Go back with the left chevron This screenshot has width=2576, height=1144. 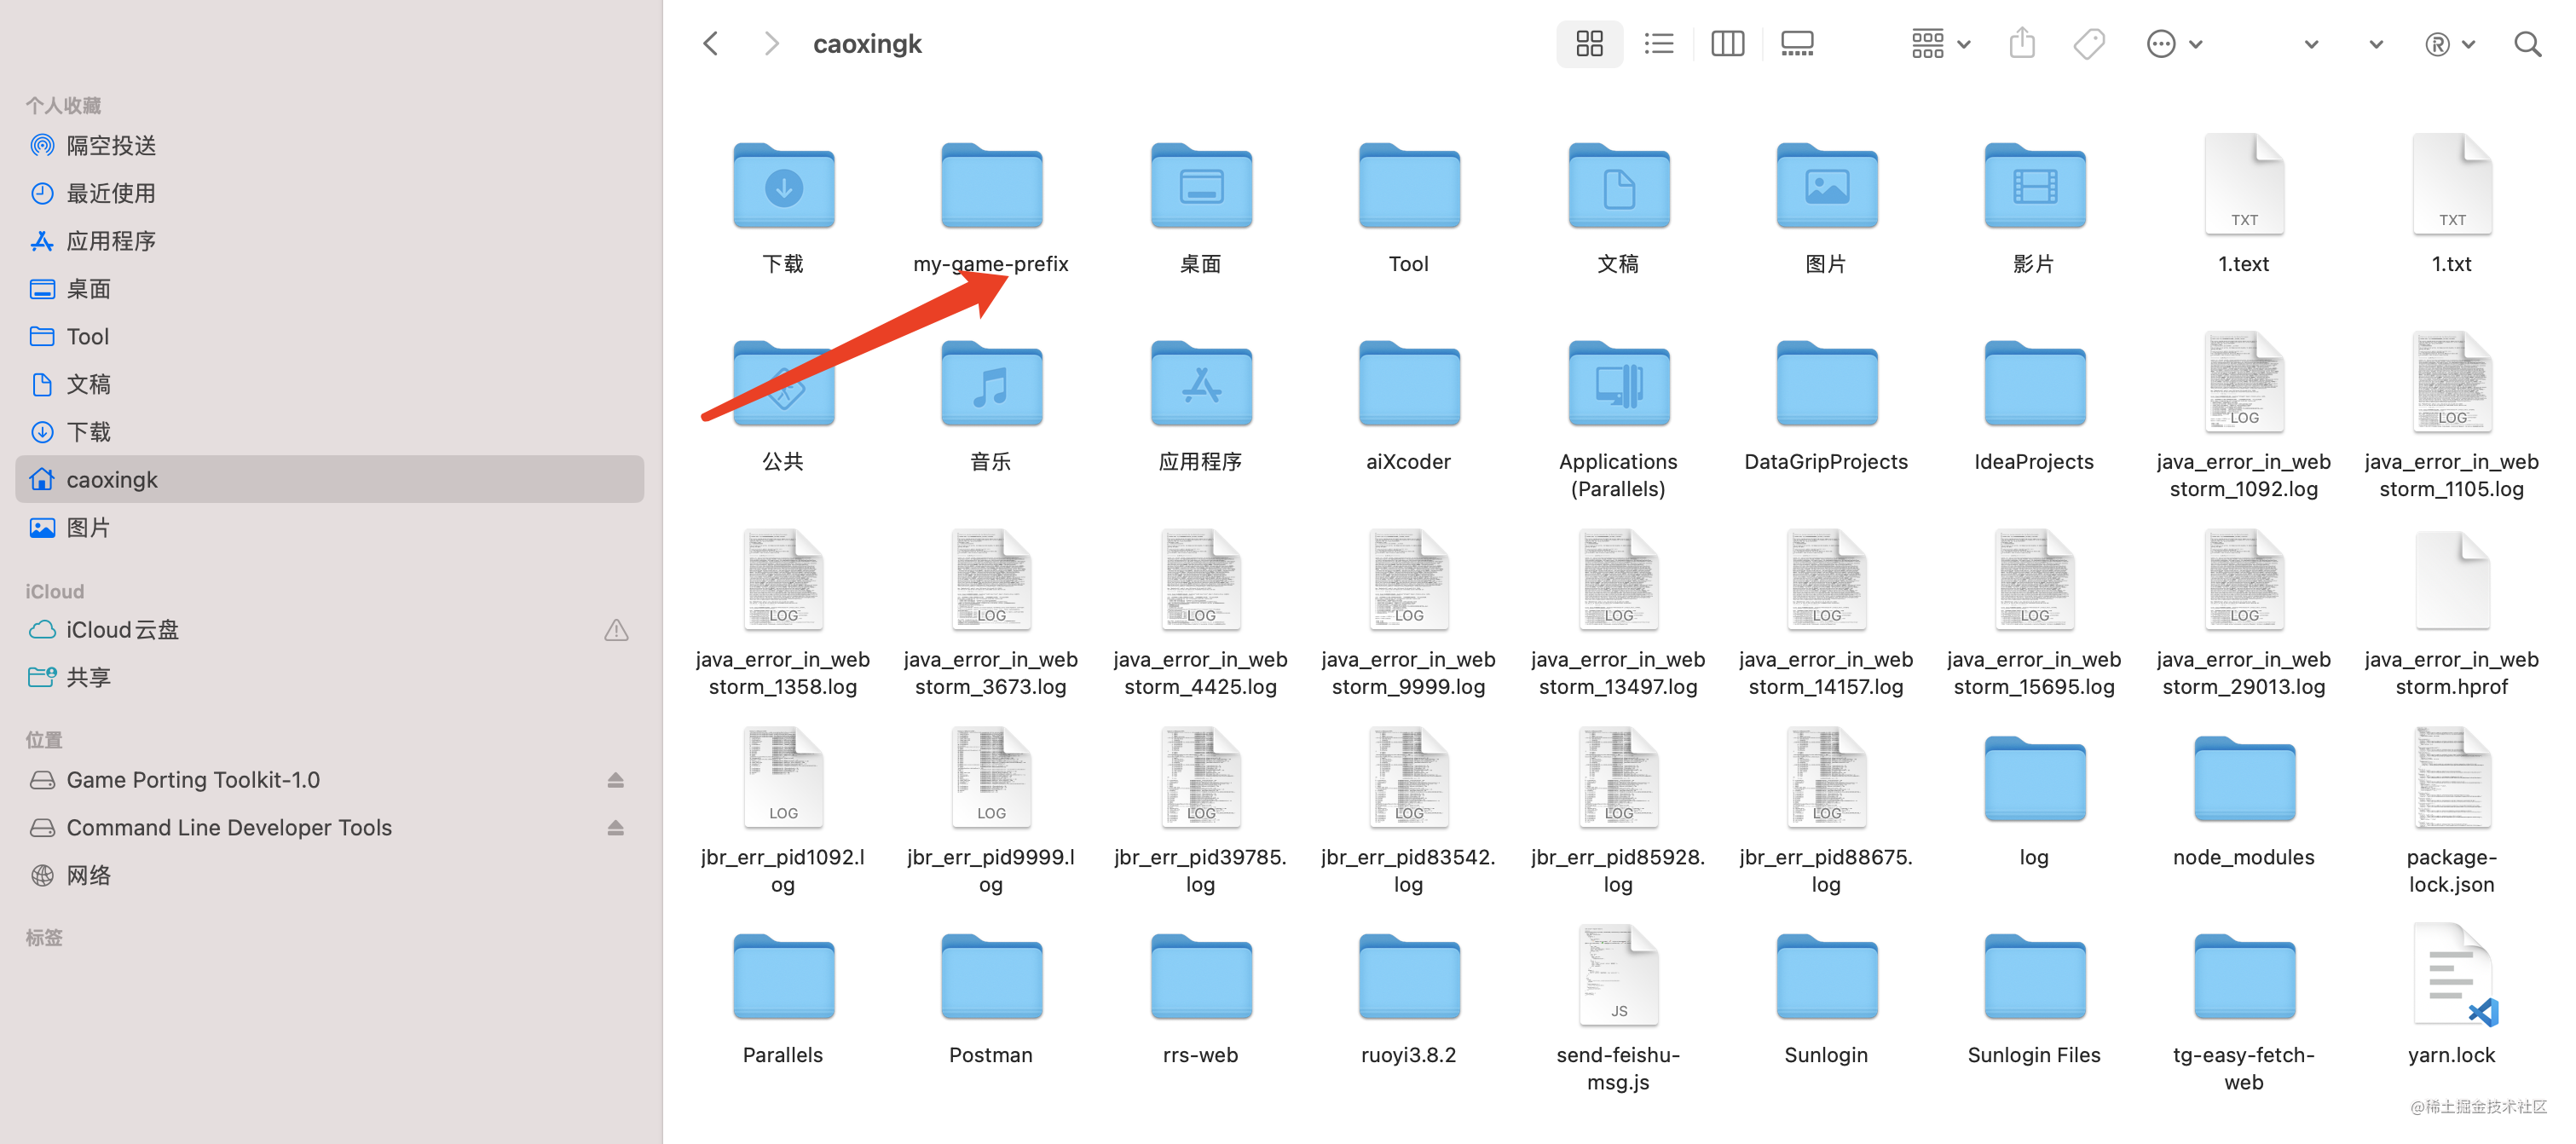(x=711, y=44)
